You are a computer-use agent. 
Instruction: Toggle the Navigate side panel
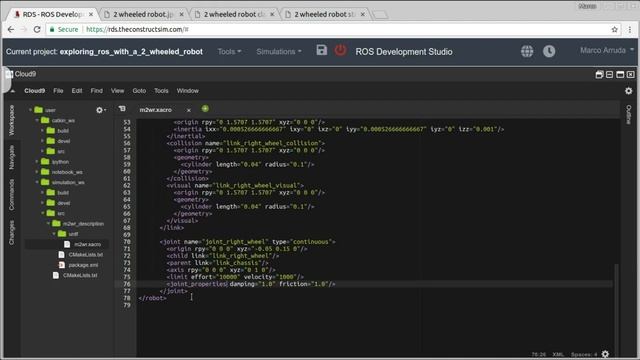point(11,157)
